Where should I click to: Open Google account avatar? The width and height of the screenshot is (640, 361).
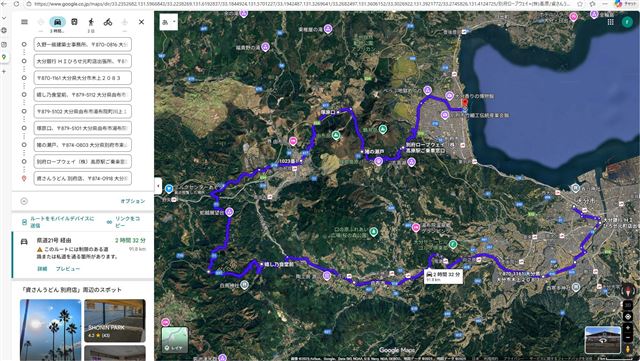627,22
